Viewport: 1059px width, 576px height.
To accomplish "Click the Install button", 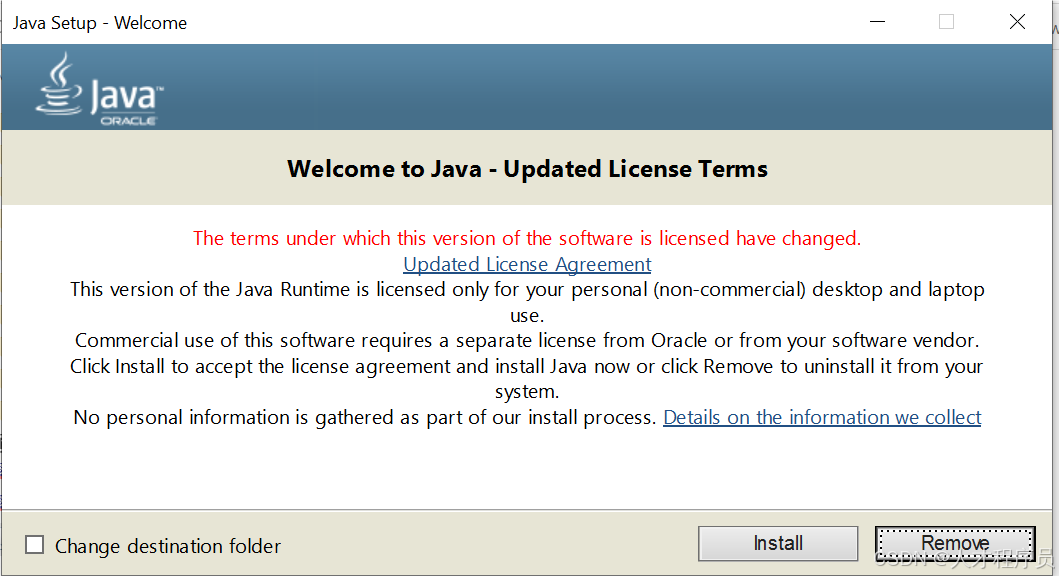I will coord(778,544).
